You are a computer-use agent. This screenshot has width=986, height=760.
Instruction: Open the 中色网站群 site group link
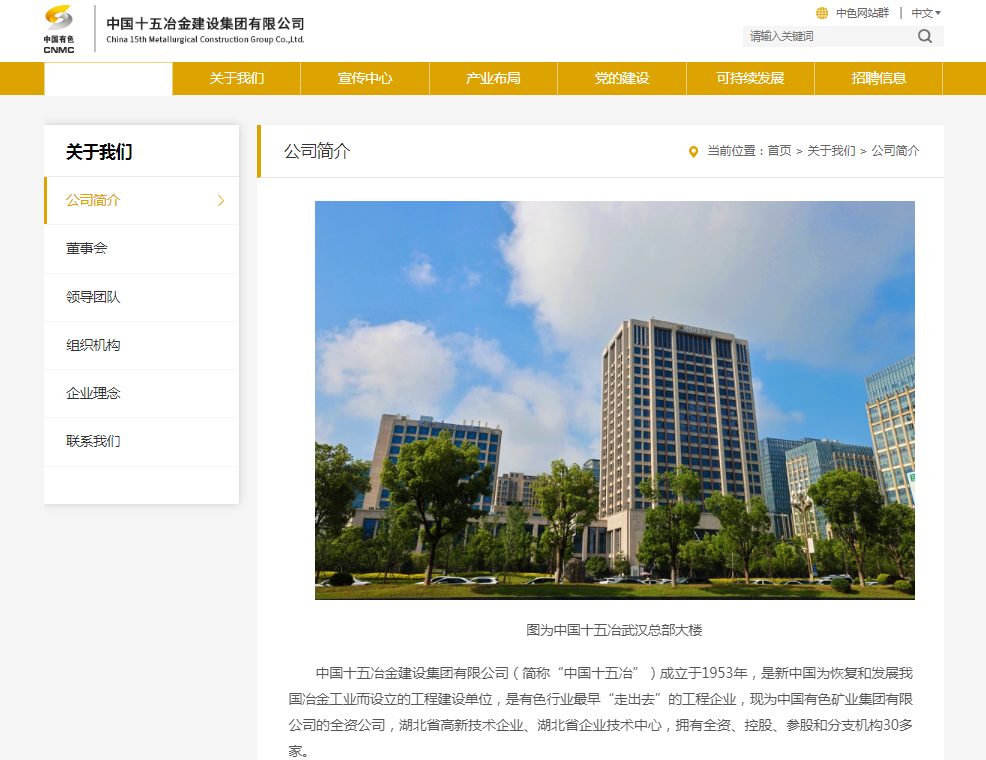pyautogui.click(x=861, y=13)
